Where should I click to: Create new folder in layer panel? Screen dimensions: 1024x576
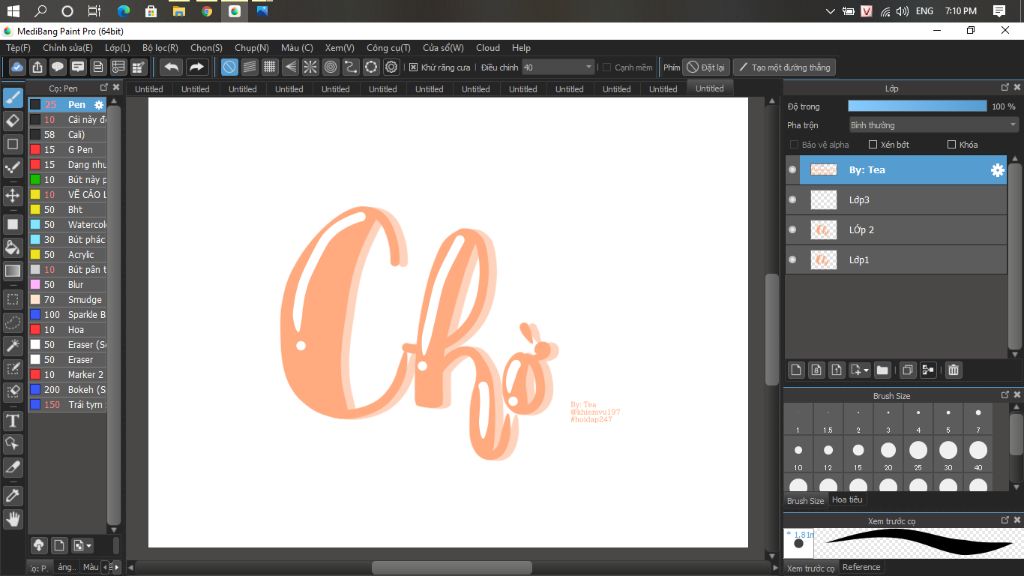tap(882, 370)
